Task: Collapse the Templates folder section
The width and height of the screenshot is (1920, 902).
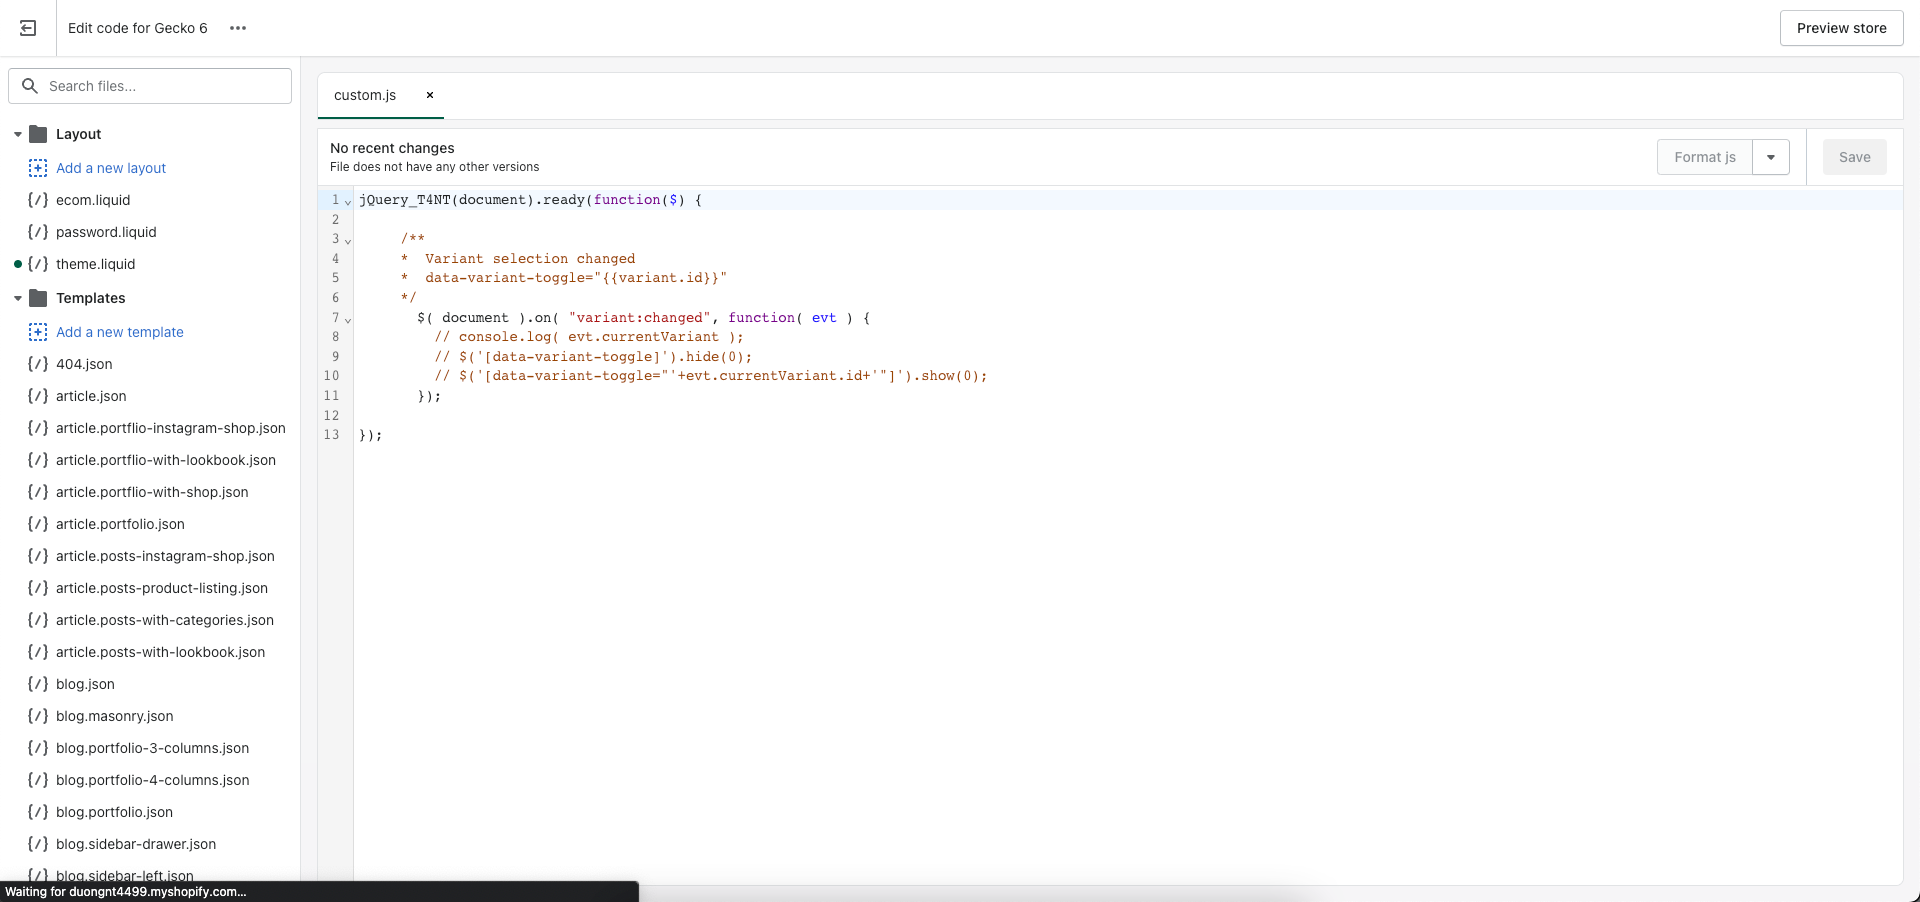Action: pos(18,298)
